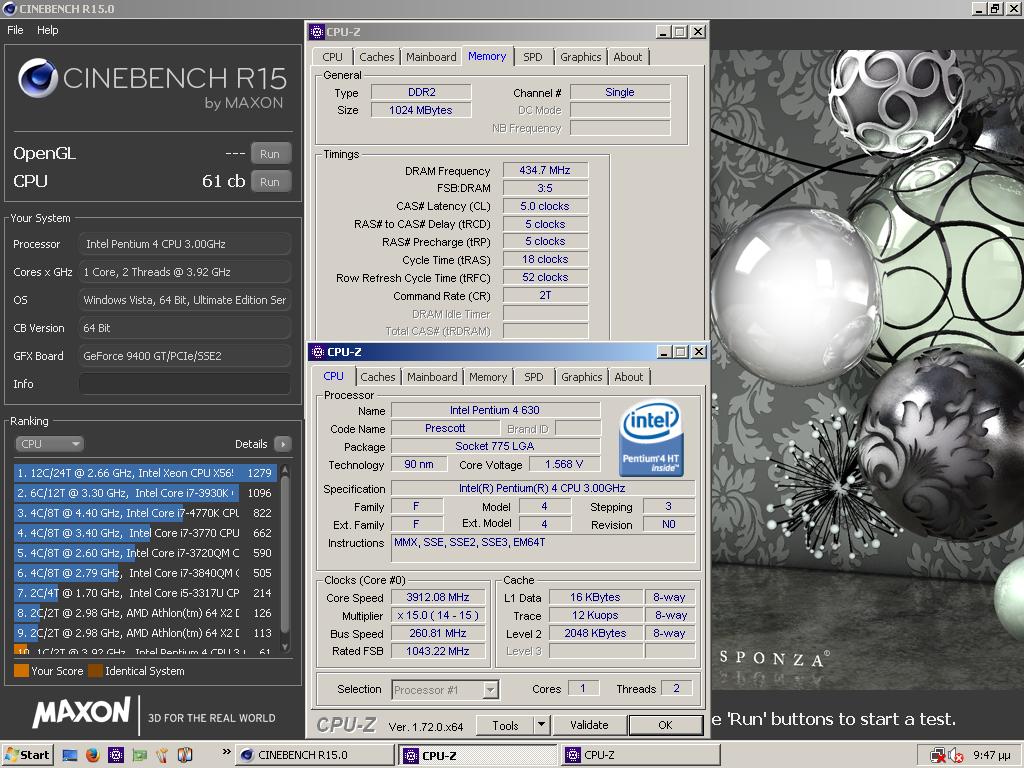Click ranking list scrollbar up arrow
The image size is (1024, 768).
(x=285, y=470)
